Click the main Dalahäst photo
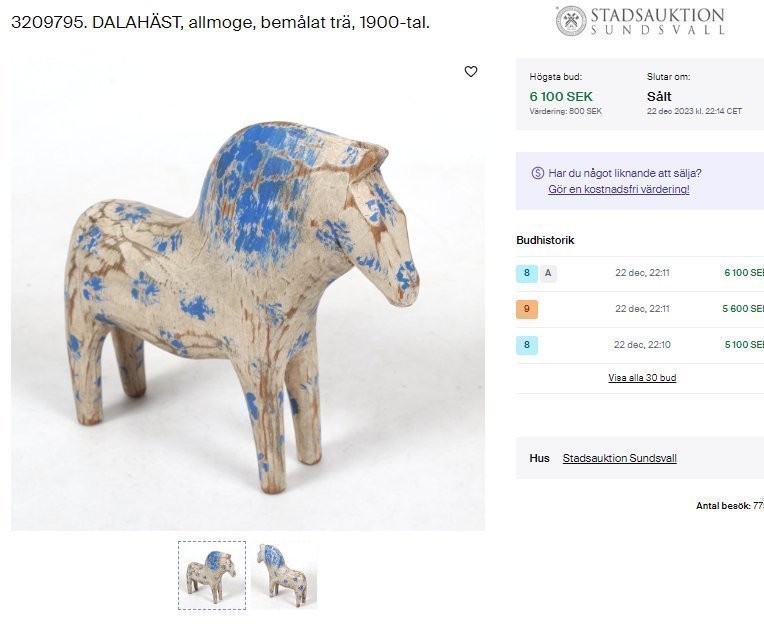Screen dimensions: 764x624 [248, 294]
